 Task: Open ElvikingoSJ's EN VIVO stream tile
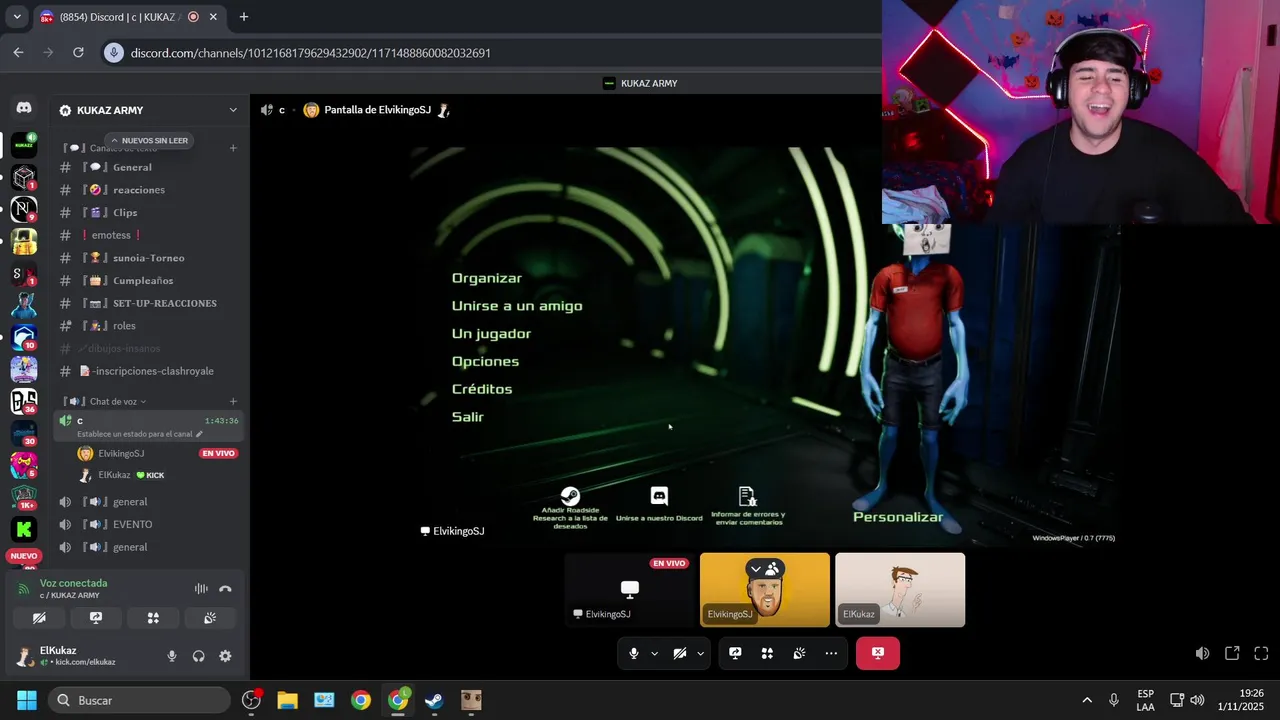(x=630, y=590)
